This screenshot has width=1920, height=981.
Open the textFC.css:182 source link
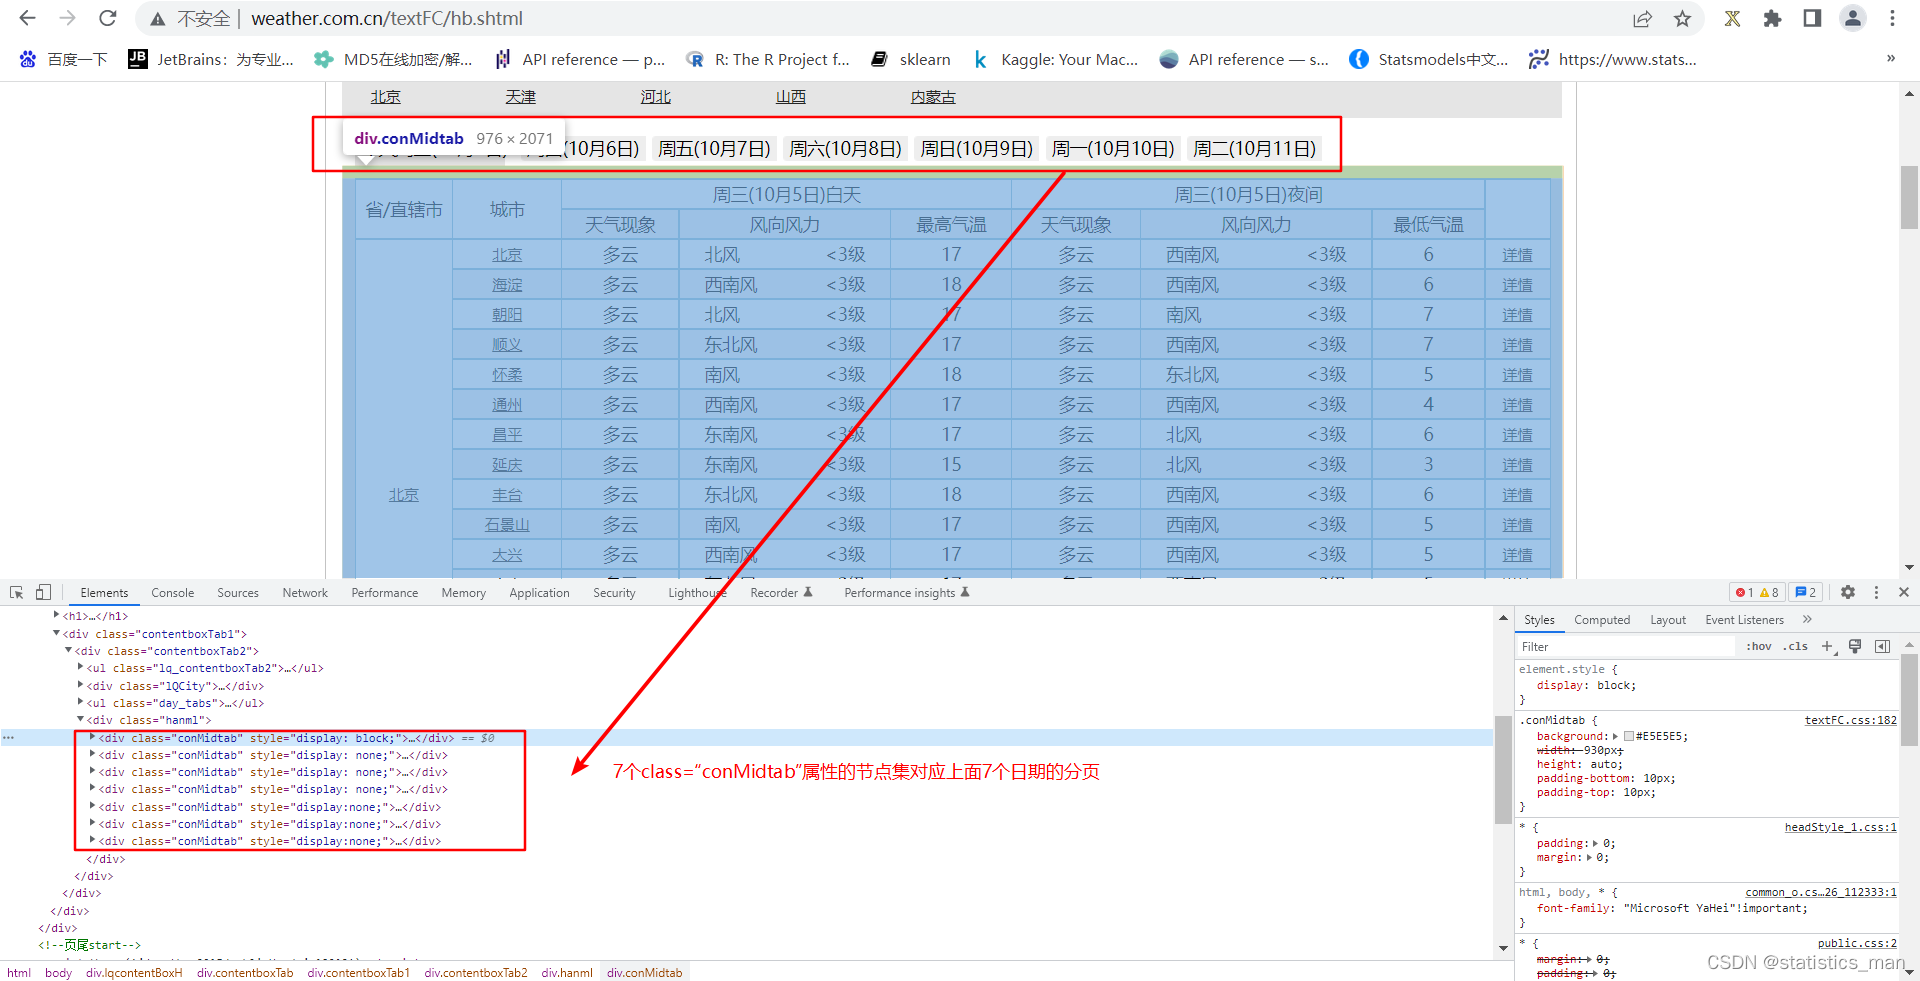coord(1850,720)
